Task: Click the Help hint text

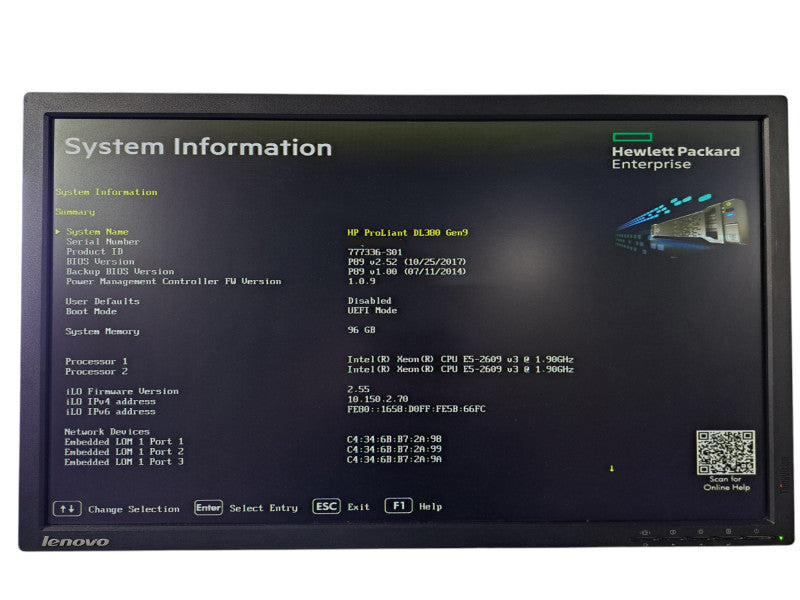Action: pos(430,506)
